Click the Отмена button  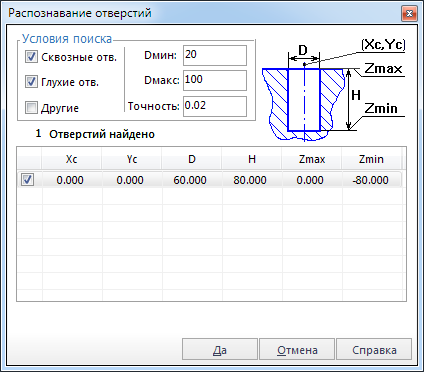pyautogui.click(x=297, y=350)
